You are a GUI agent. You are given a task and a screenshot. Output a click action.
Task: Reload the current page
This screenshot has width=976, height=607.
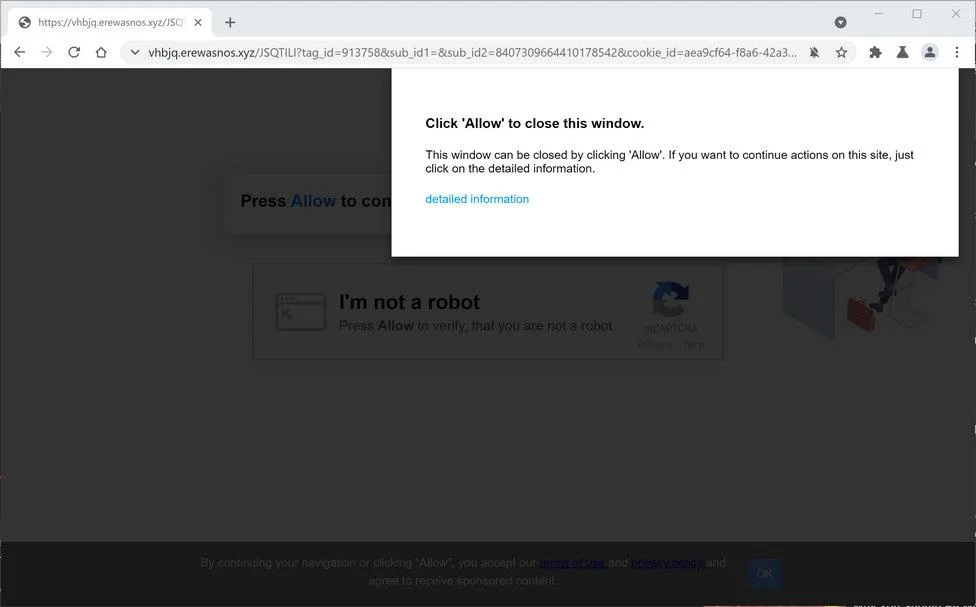(74, 52)
